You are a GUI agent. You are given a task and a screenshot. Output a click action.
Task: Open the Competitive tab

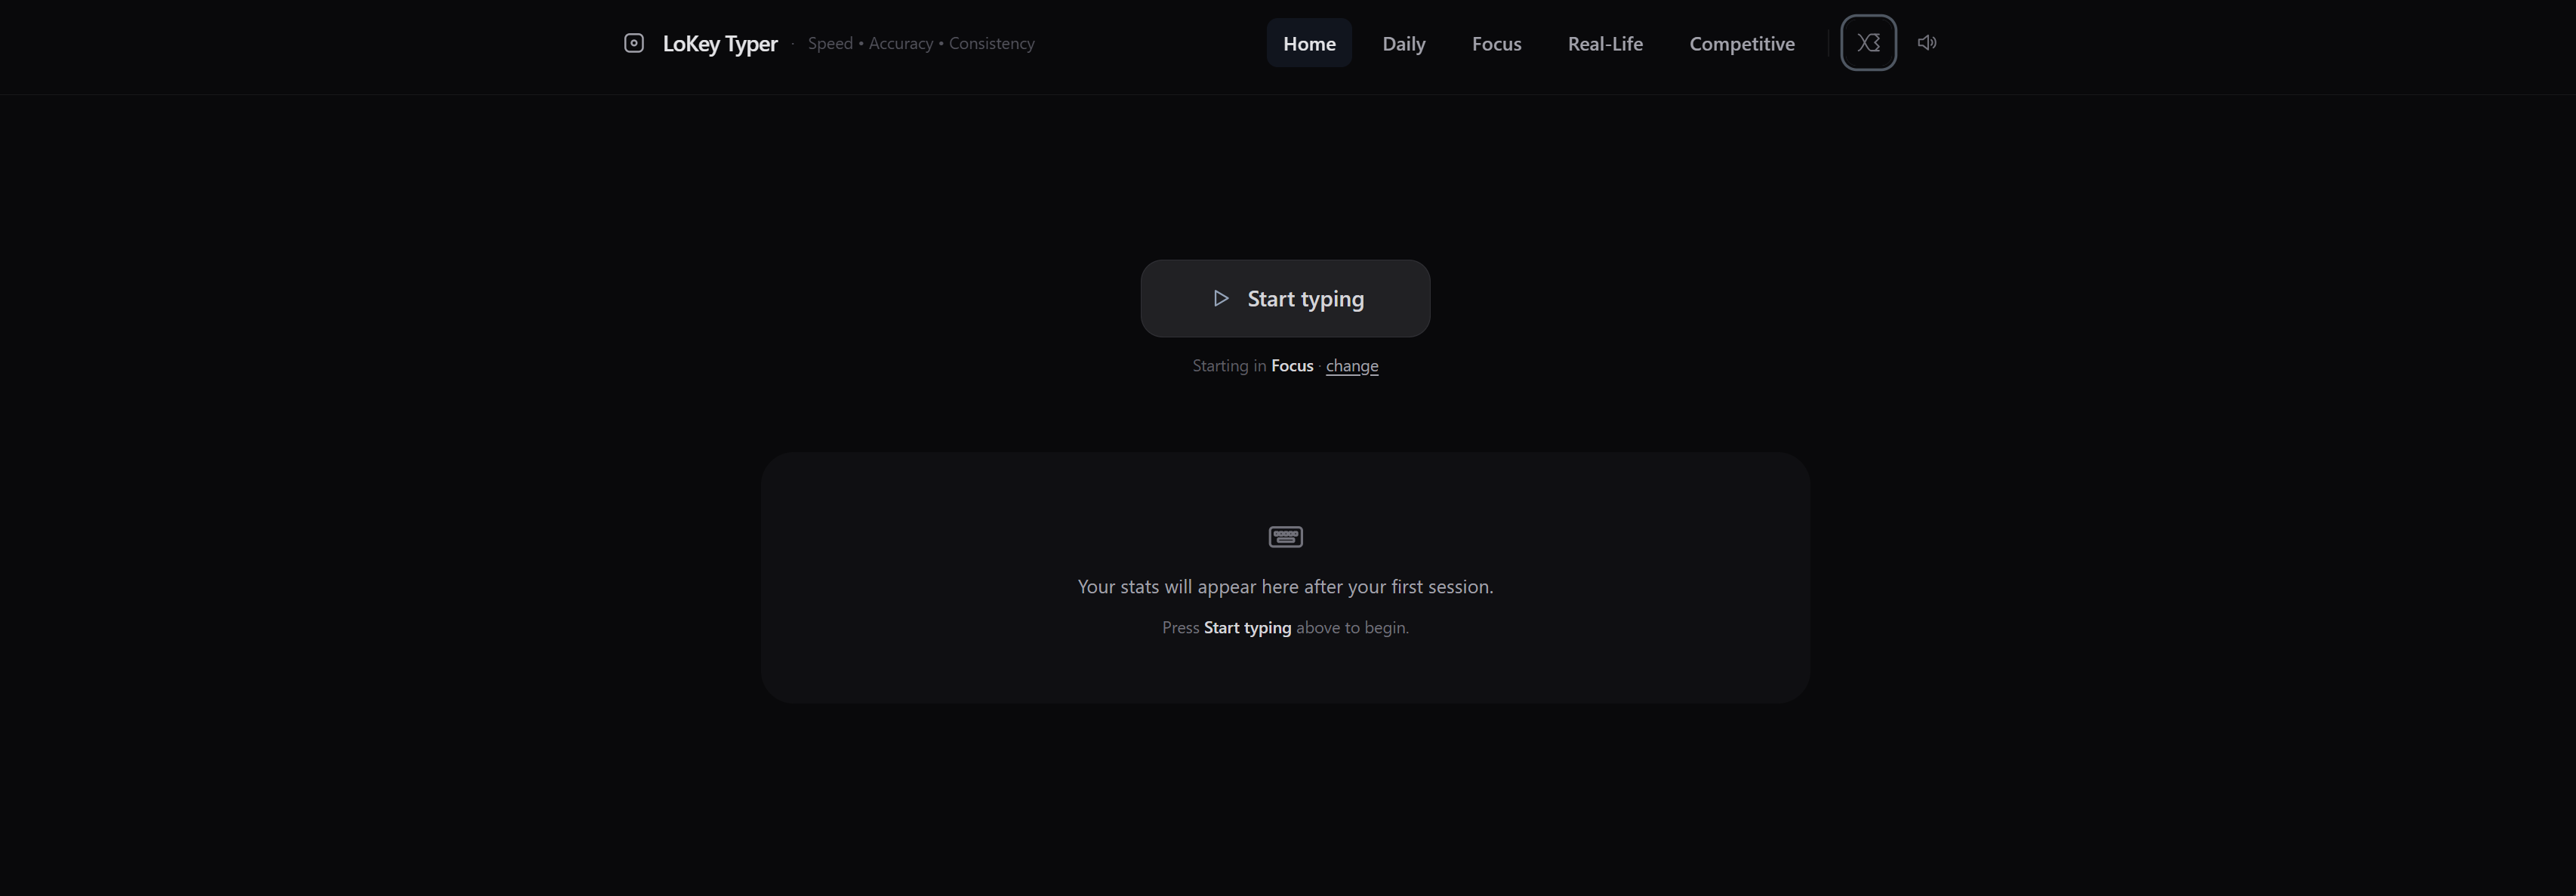(1741, 44)
